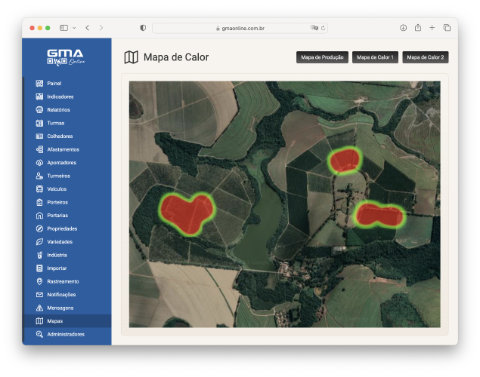Expand the sidebar options chevron
The width and height of the screenshot is (480, 377).
click(74, 28)
